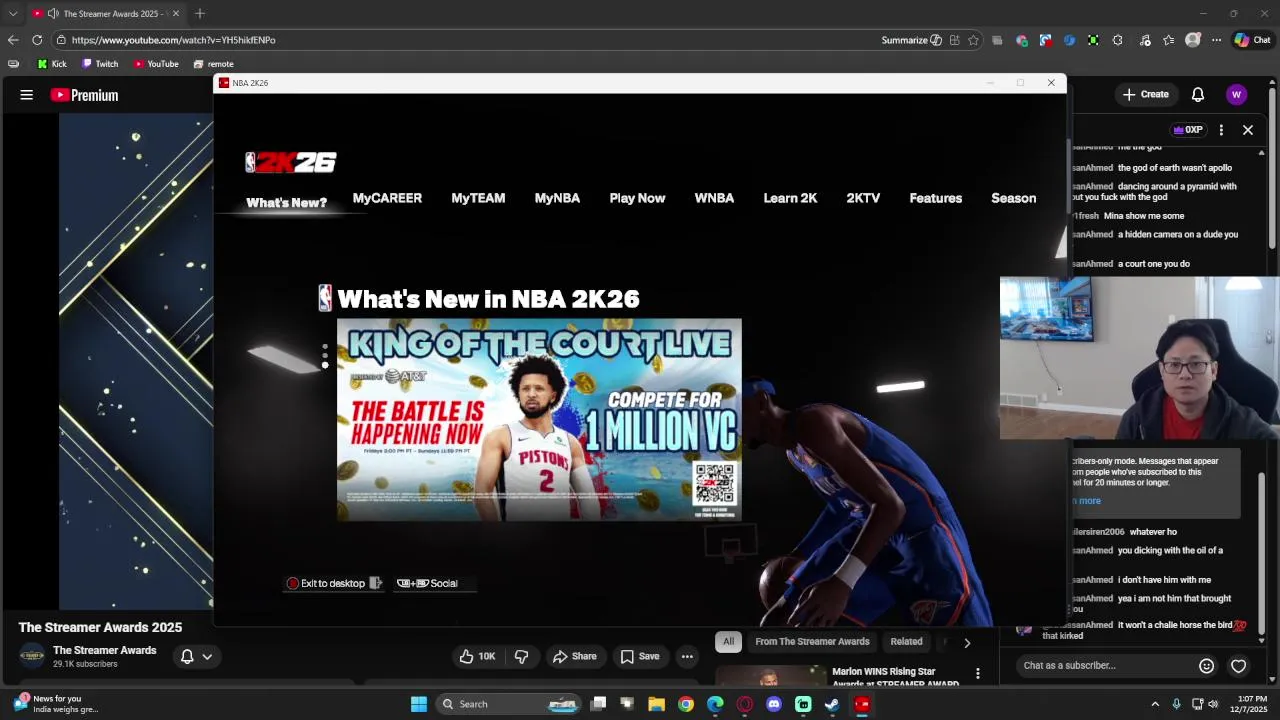Open the favorites list icon in toolbar
The height and width of the screenshot is (720, 1280).
click(1168, 40)
